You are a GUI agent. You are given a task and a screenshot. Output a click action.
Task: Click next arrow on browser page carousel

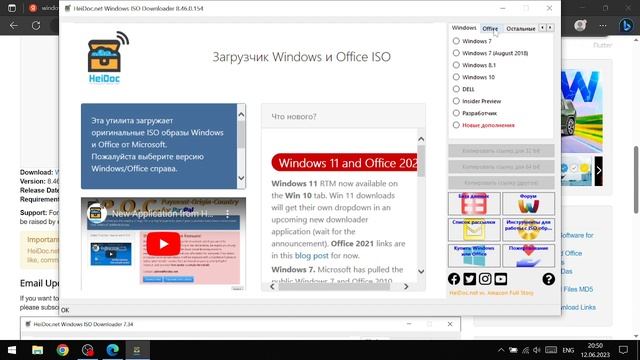click(598, 170)
